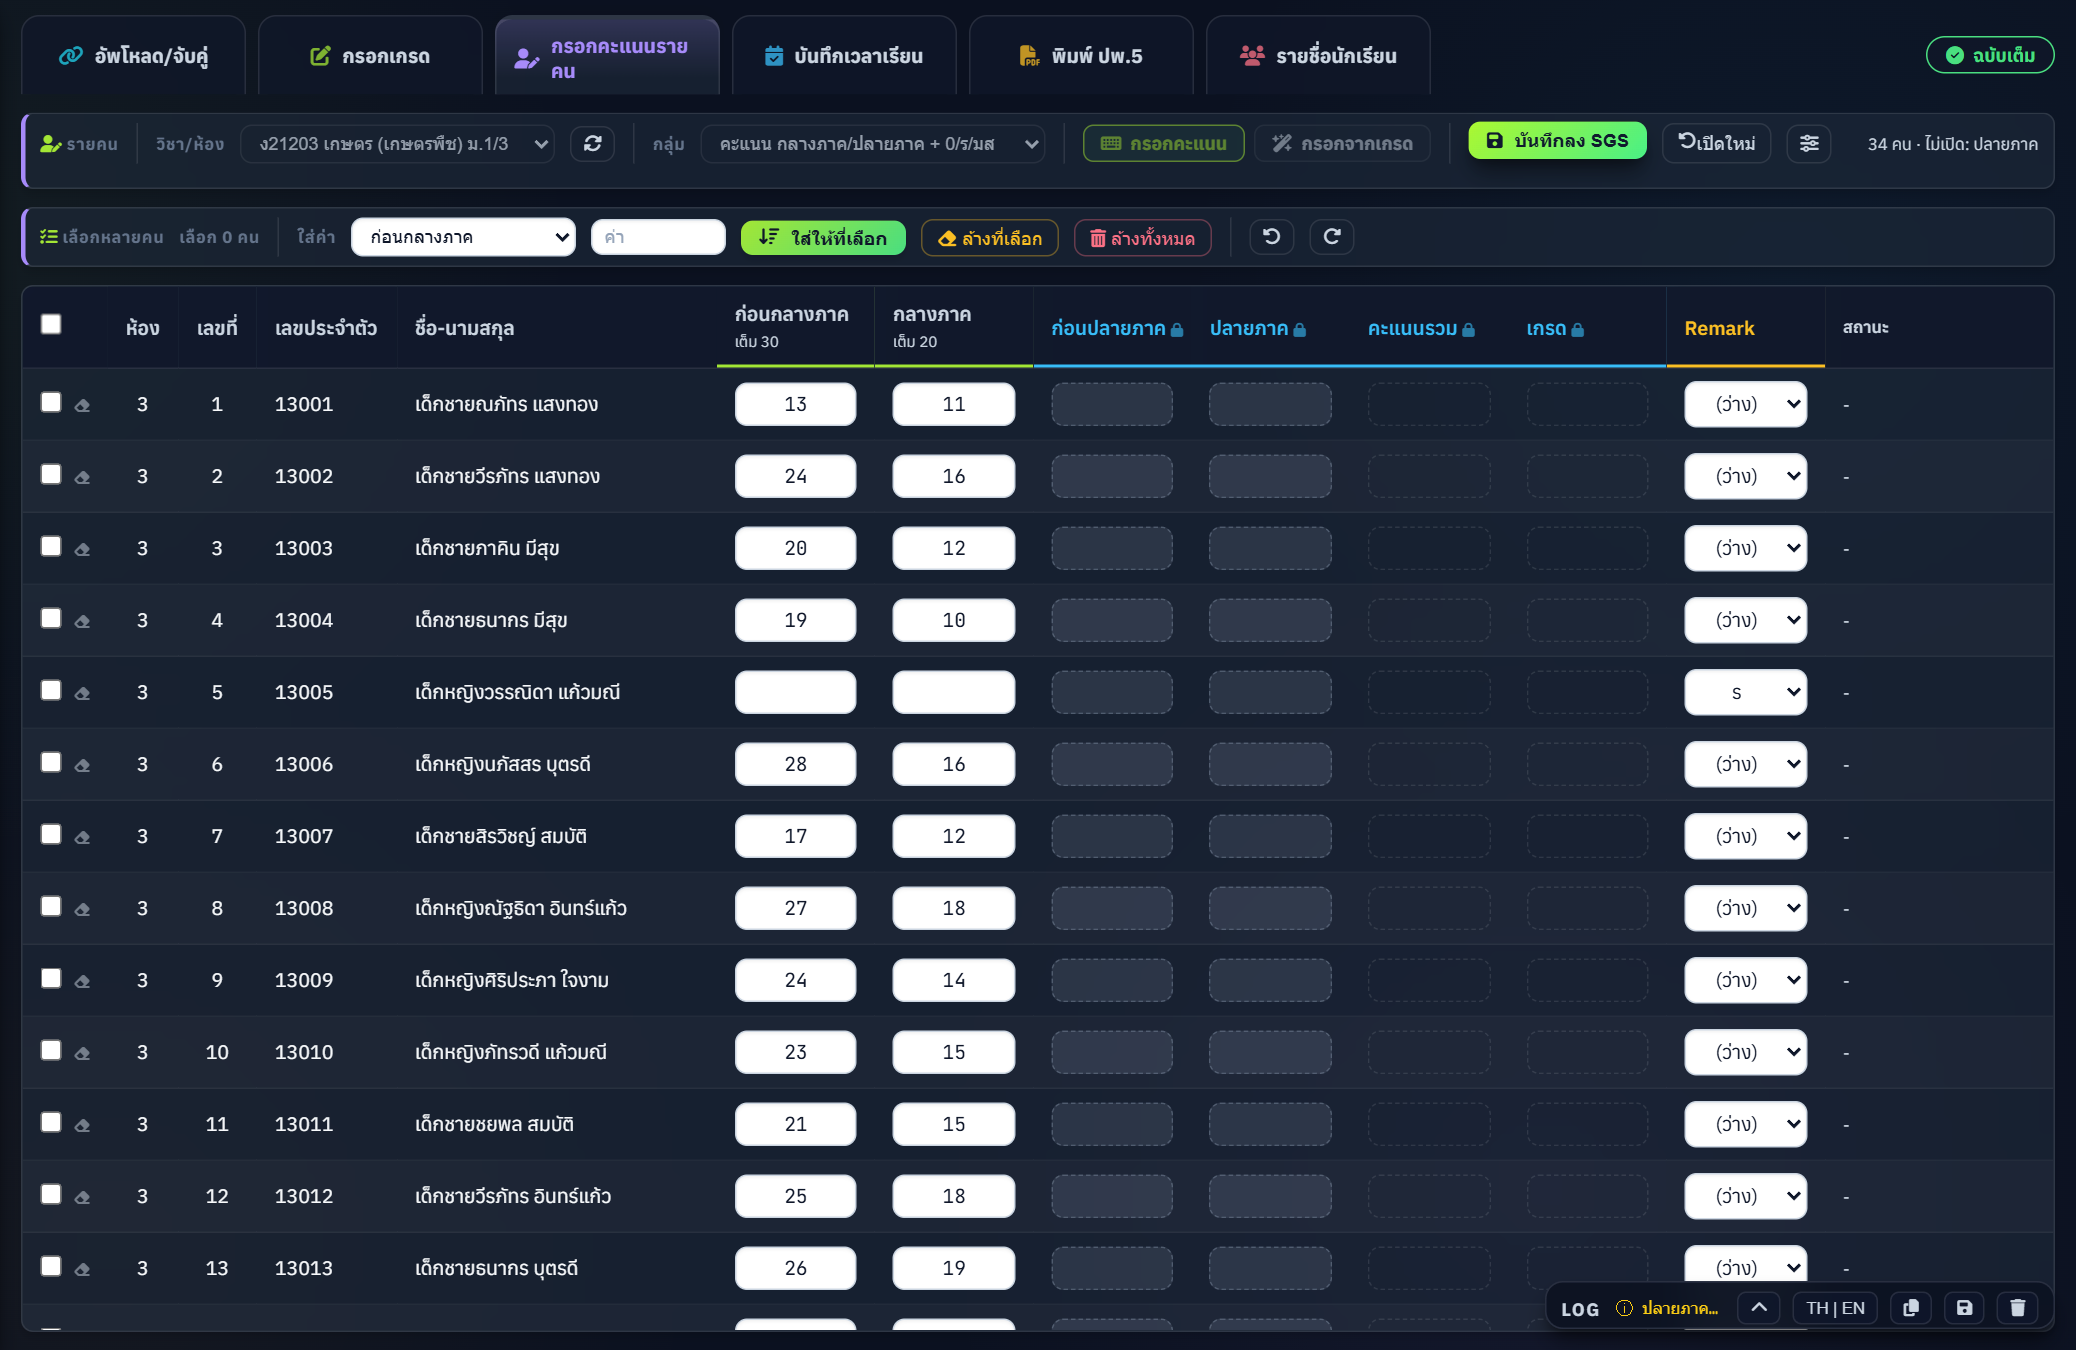This screenshot has height=1350, width=2076.
Task: Click the ล้างทั้งหมด button
Action: coord(1142,237)
